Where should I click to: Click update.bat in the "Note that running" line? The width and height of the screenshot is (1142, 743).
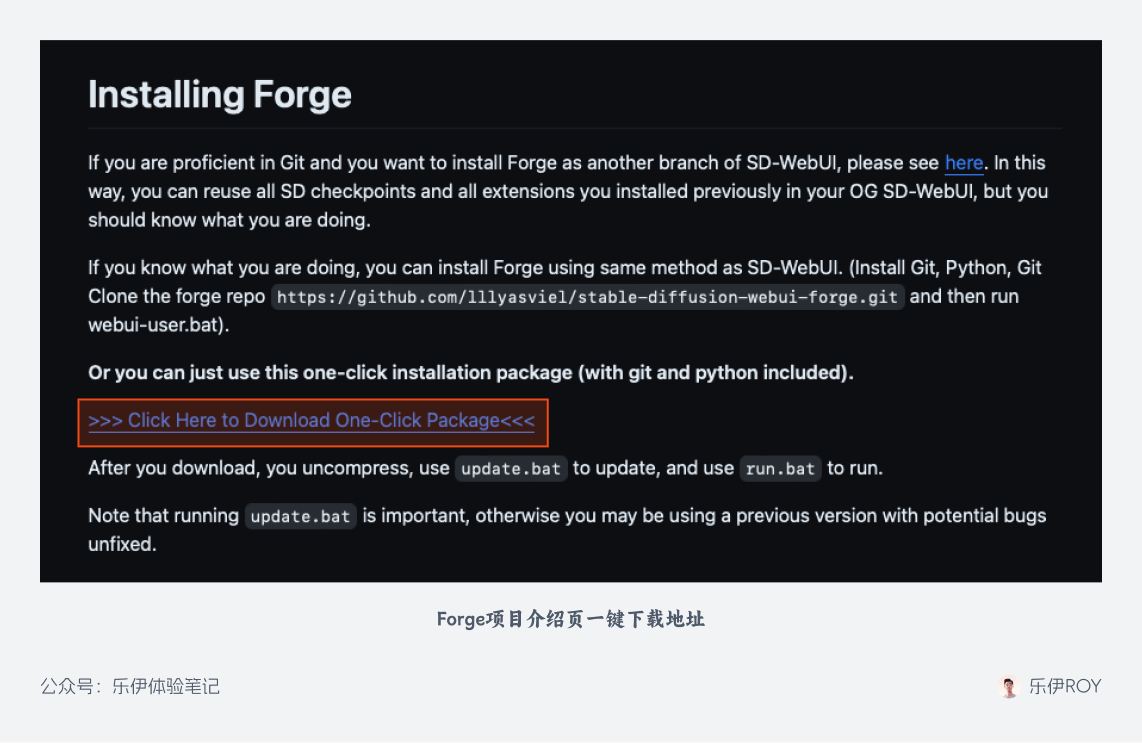point(300,516)
